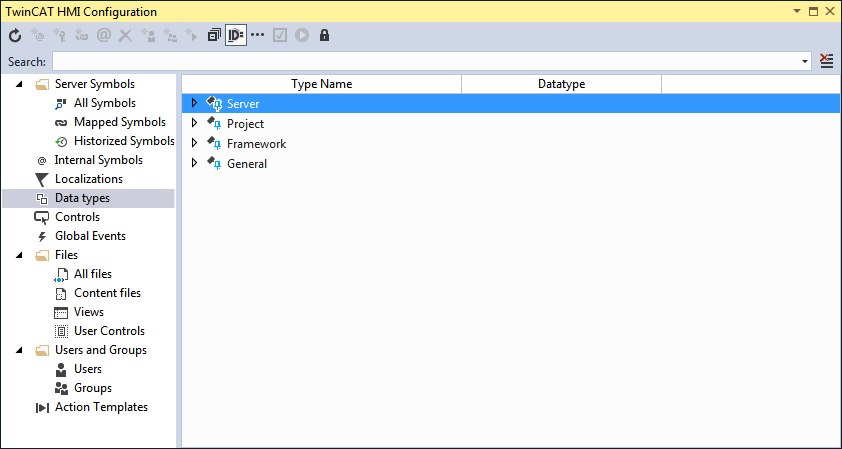Click the Files folder icon
The width and height of the screenshot is (842, 449).
(x=42, y=255)
